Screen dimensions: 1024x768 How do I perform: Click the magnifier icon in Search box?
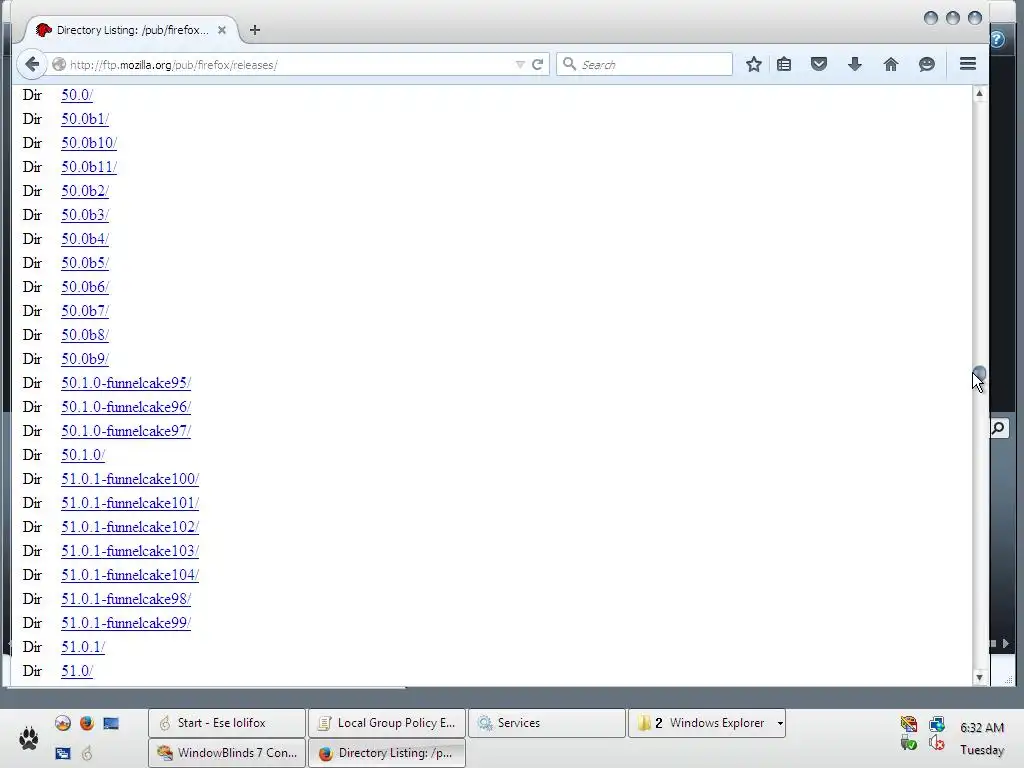pos(569,63)
